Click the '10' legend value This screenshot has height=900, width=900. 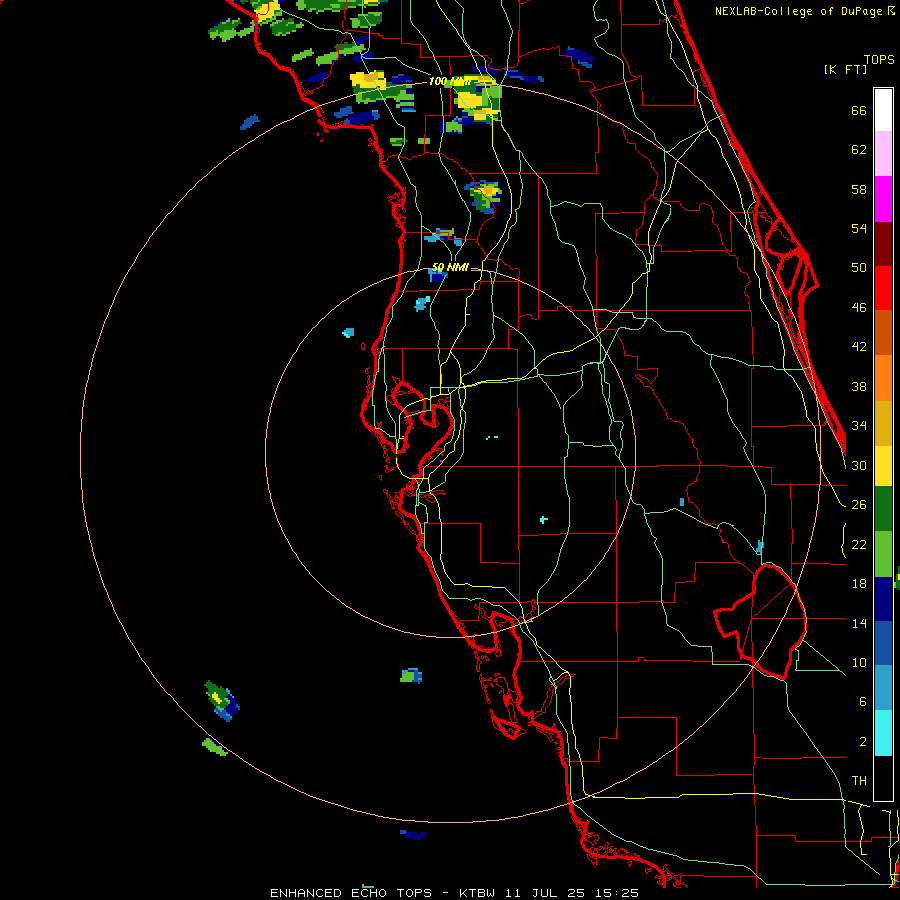click(859, 662)
